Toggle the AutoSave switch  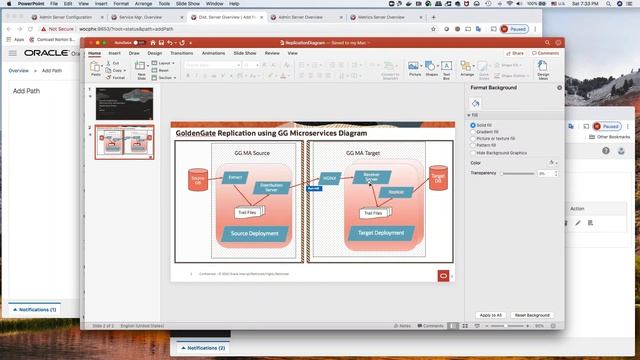click(139, 42)
